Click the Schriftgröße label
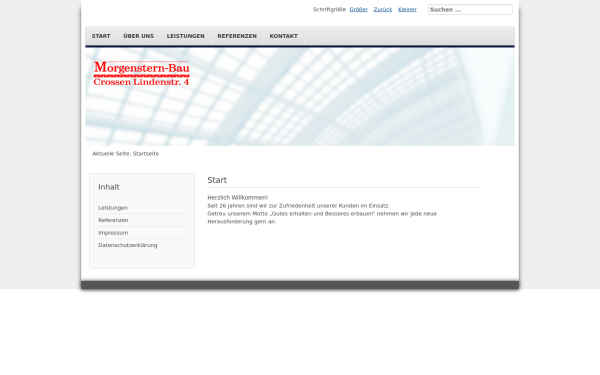Image resolution: width=600 pixels, height=375 pixels. click(x=329, y=10)
